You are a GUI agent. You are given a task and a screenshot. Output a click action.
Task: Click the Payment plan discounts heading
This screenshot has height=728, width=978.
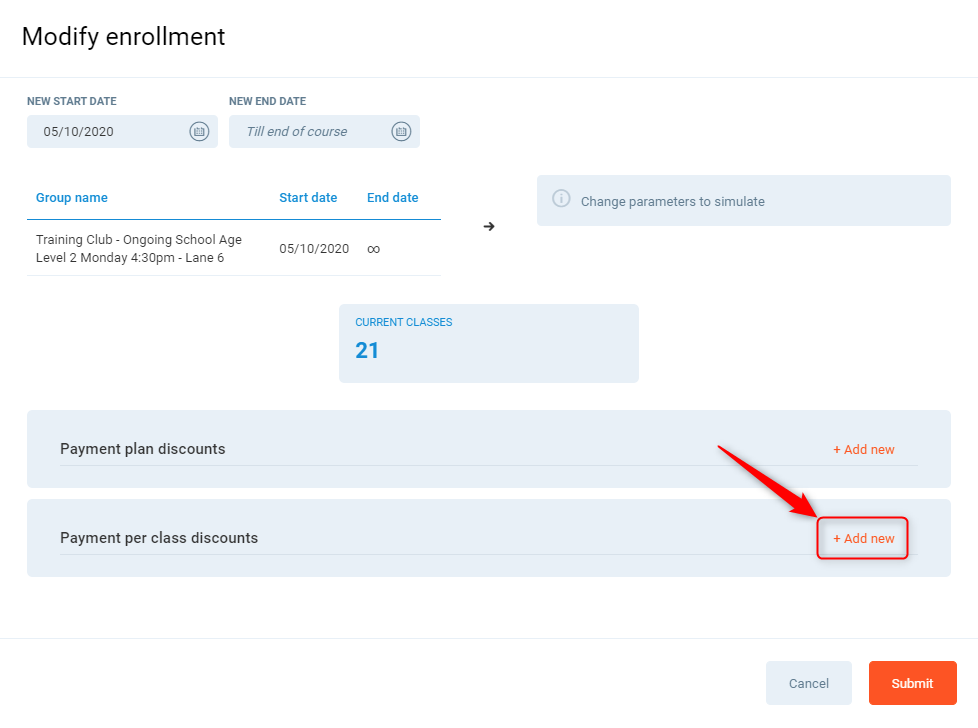pyautogui.click(x=143, y=449)
